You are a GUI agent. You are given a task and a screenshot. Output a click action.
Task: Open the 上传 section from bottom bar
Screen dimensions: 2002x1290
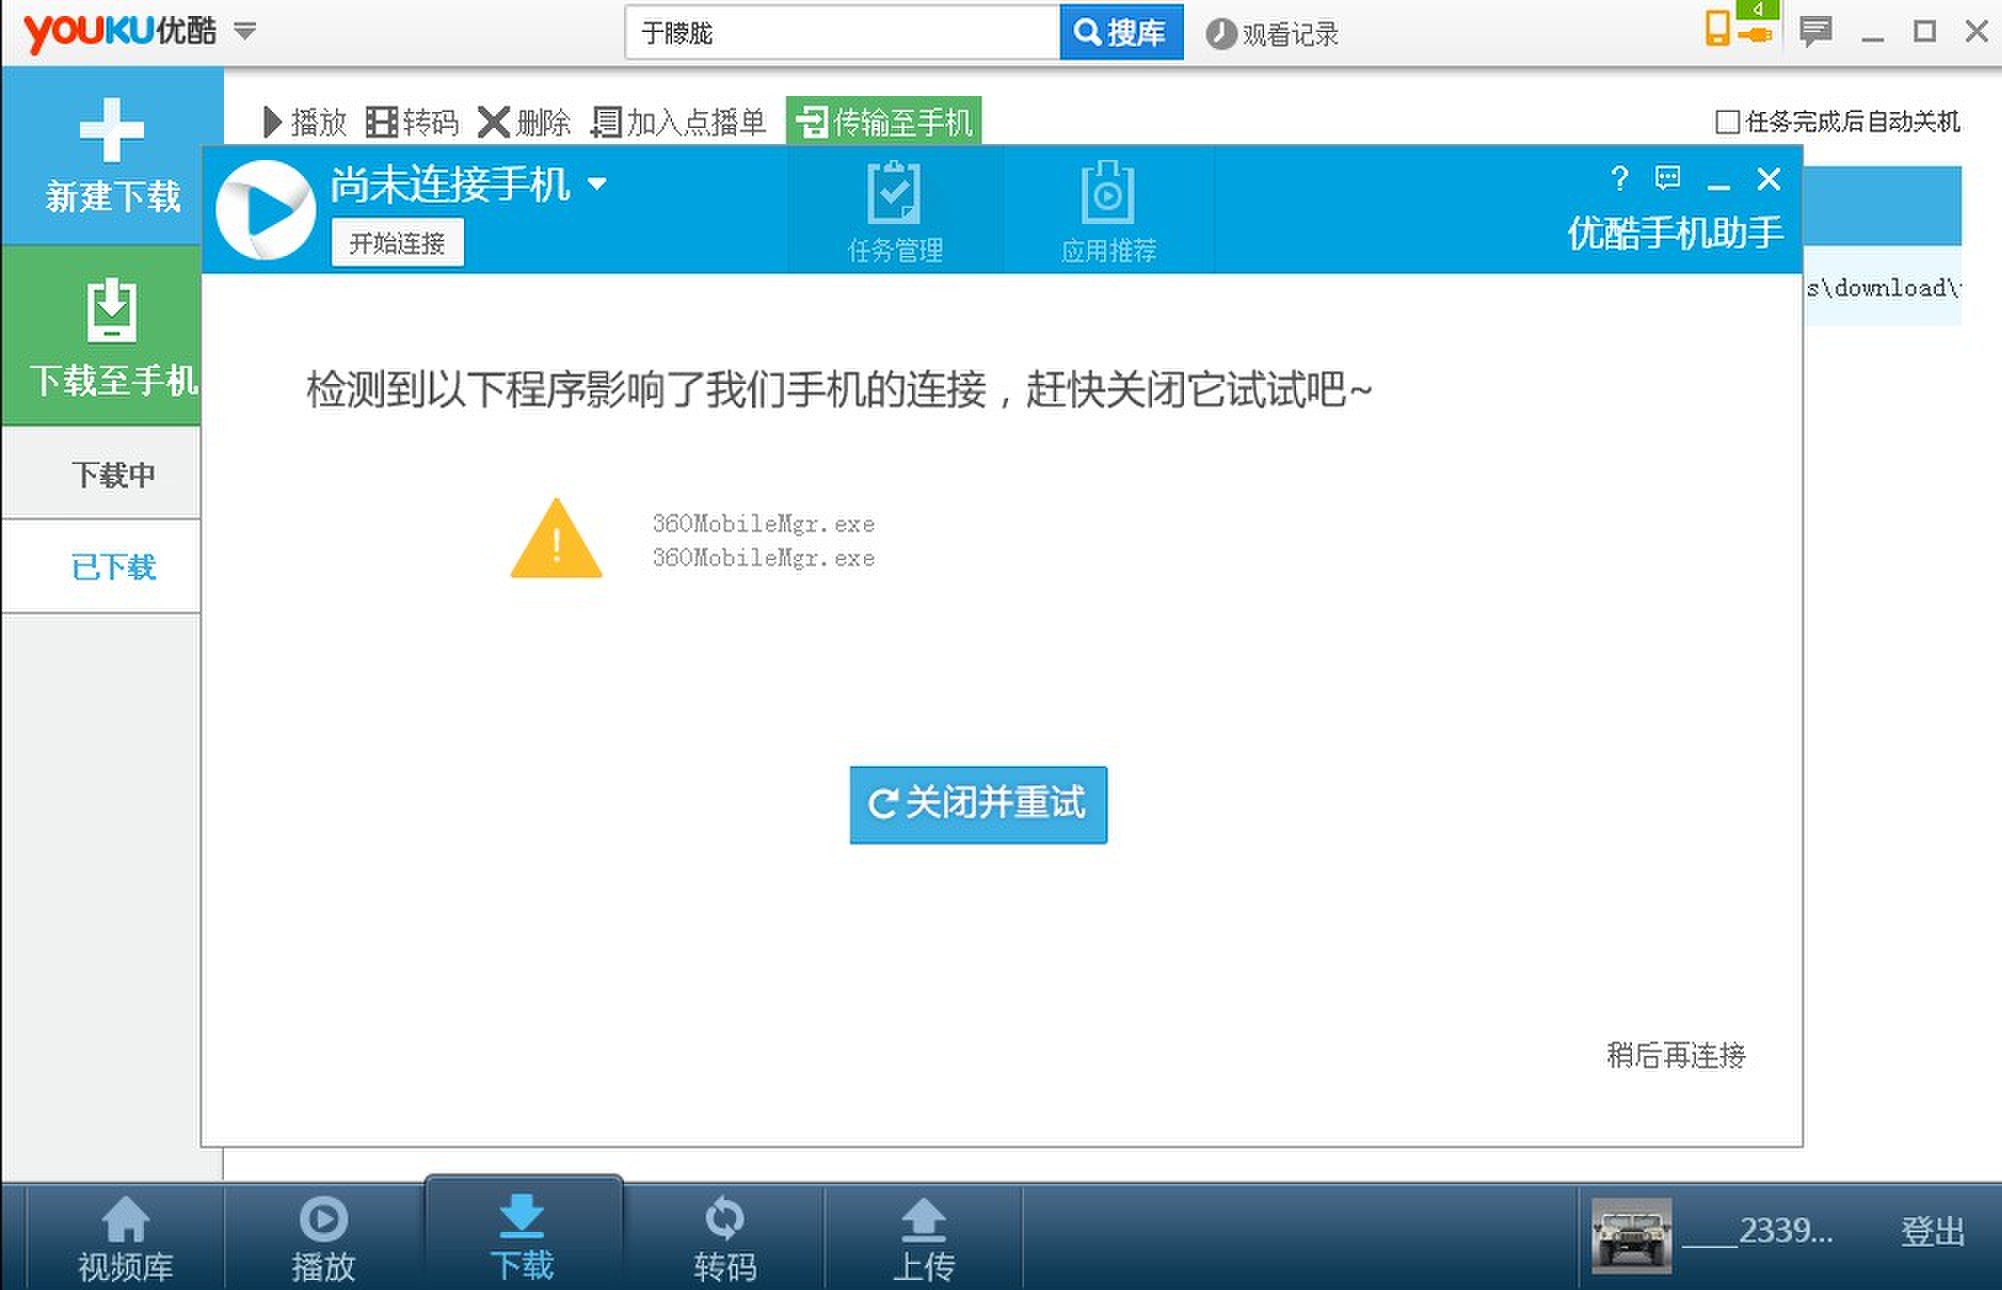(921, 1240)
